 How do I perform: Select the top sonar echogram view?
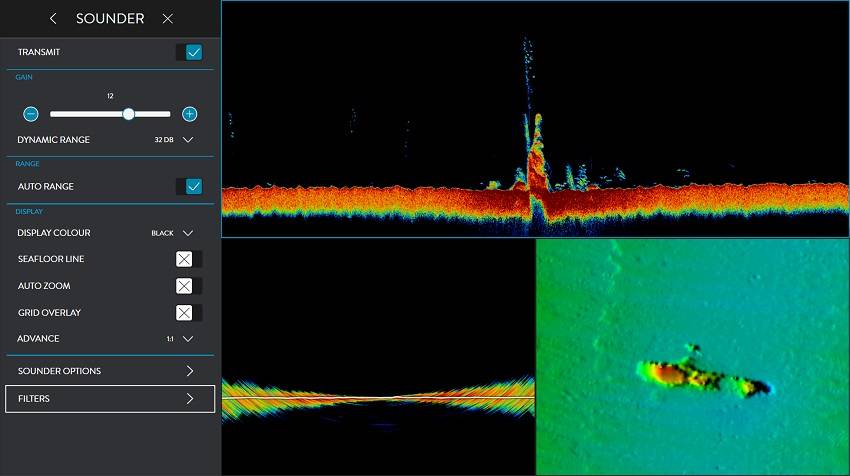(x=535, y=118)
